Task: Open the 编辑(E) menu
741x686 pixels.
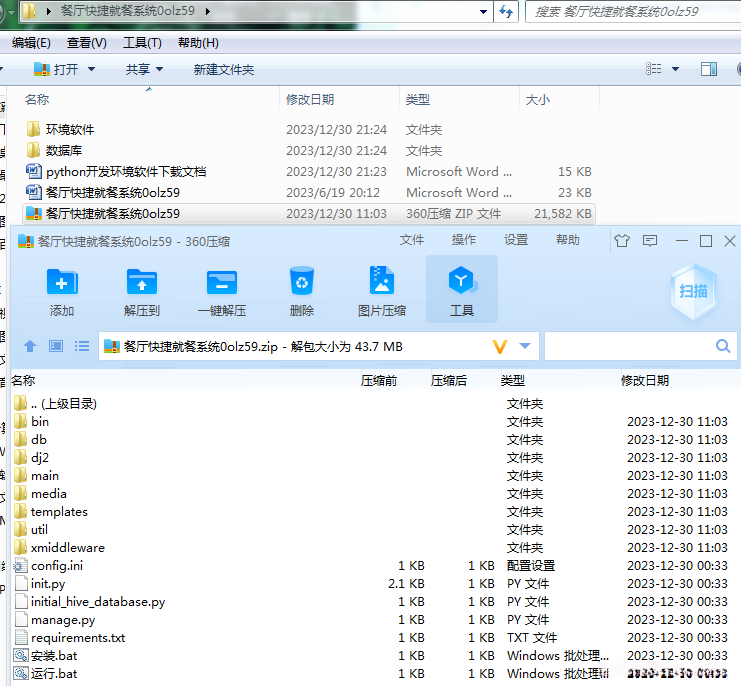Action: [31, 43]
